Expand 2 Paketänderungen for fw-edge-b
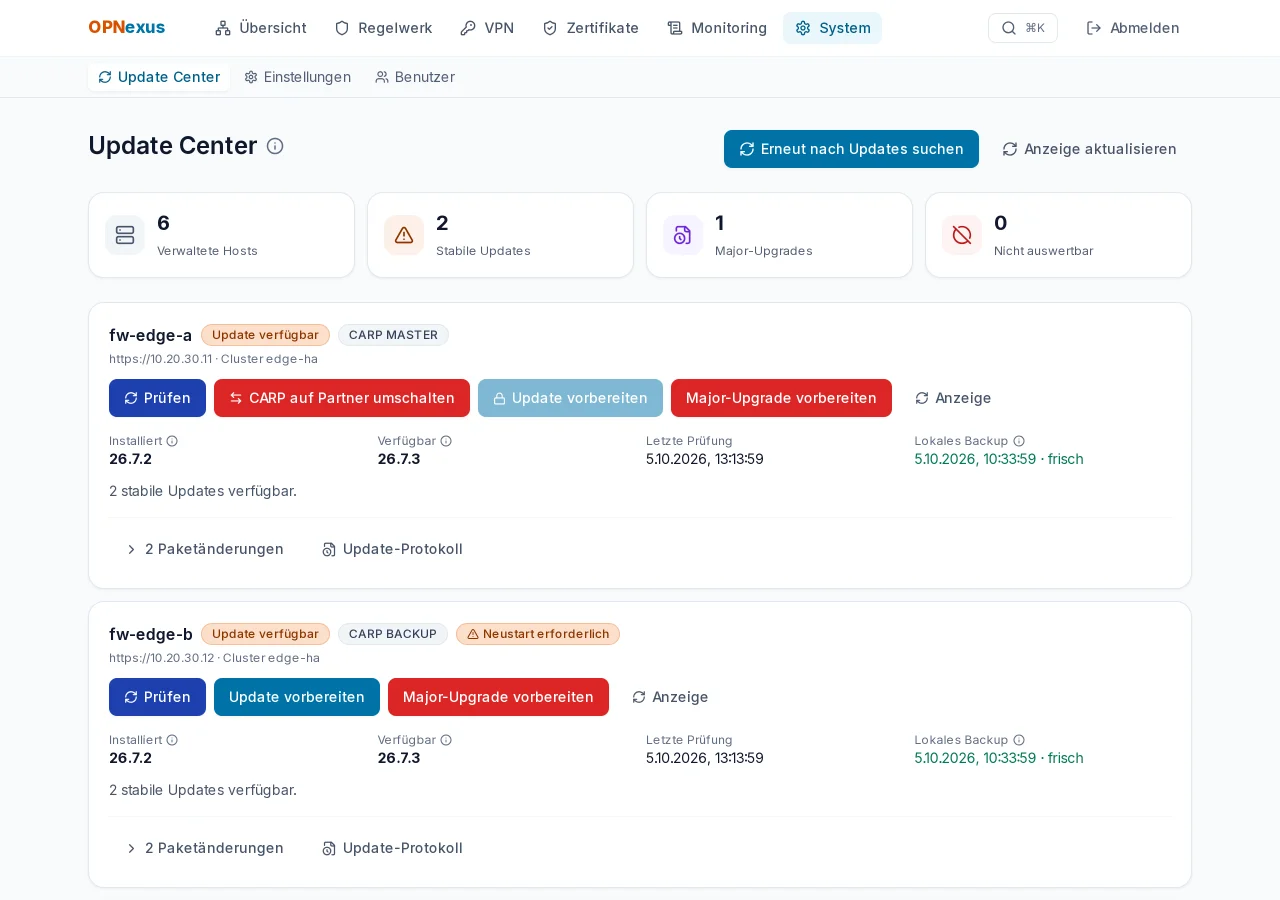The width and height of the screenshot is (1280, 900). pyautogui.click(x=205, y=848)
